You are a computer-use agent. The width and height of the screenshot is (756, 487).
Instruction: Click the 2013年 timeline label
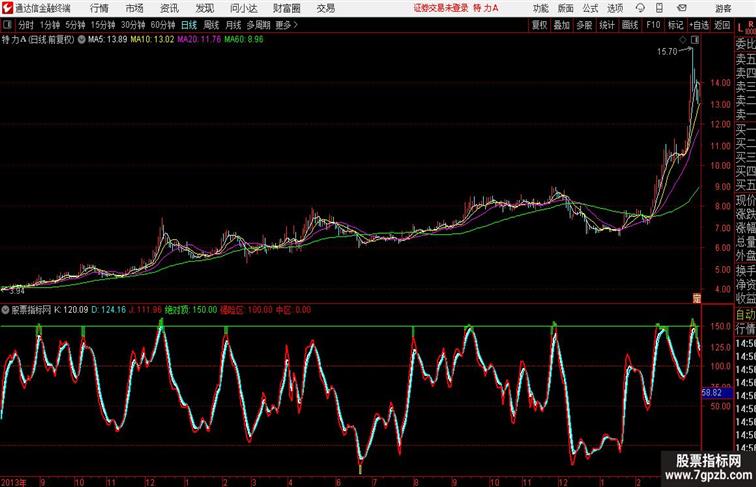(x=14, y=482)
